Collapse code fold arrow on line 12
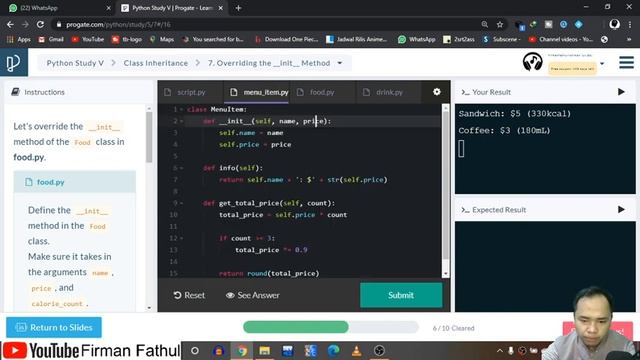This screenshot has width=640, height=360. click(182, 238)
